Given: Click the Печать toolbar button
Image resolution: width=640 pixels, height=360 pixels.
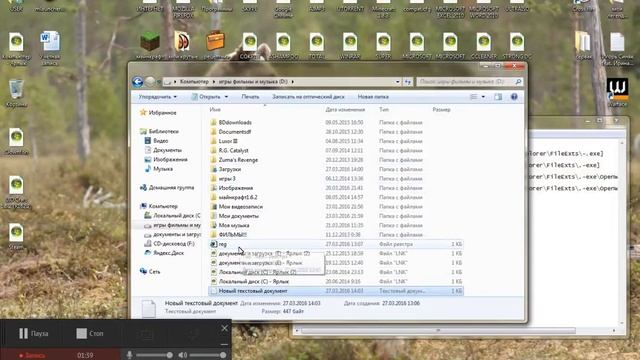Looking at the screenshot, I should coord(250,97).
